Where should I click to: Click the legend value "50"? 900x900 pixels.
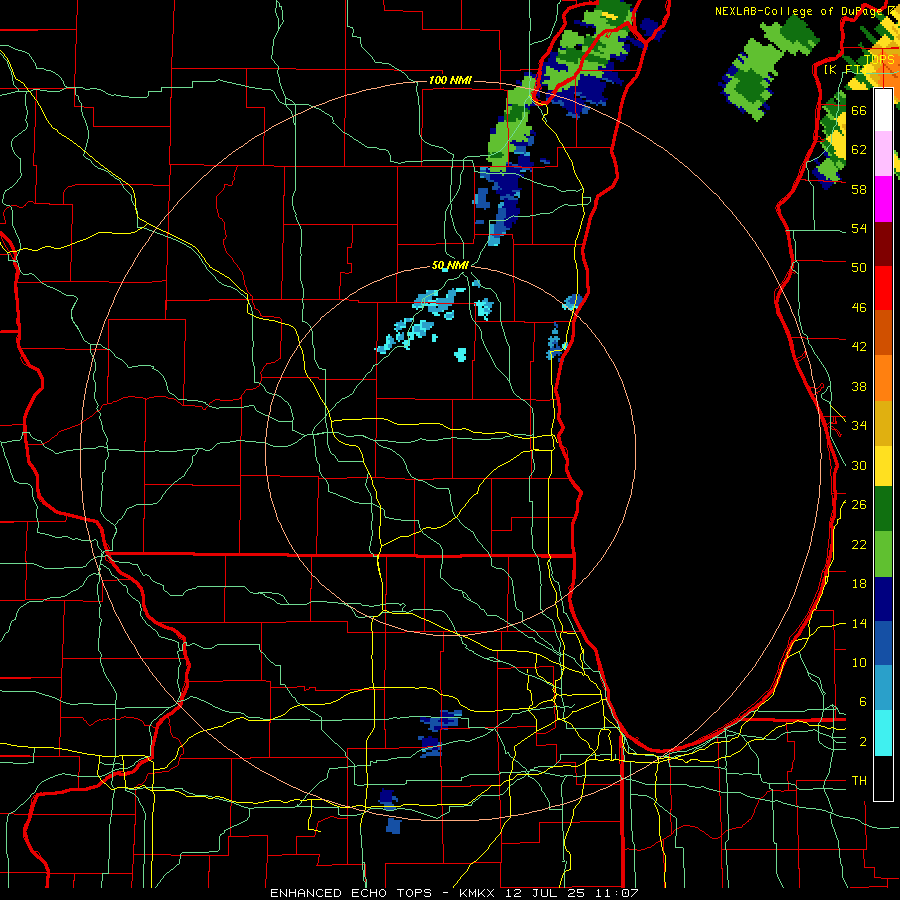point(859,267)
